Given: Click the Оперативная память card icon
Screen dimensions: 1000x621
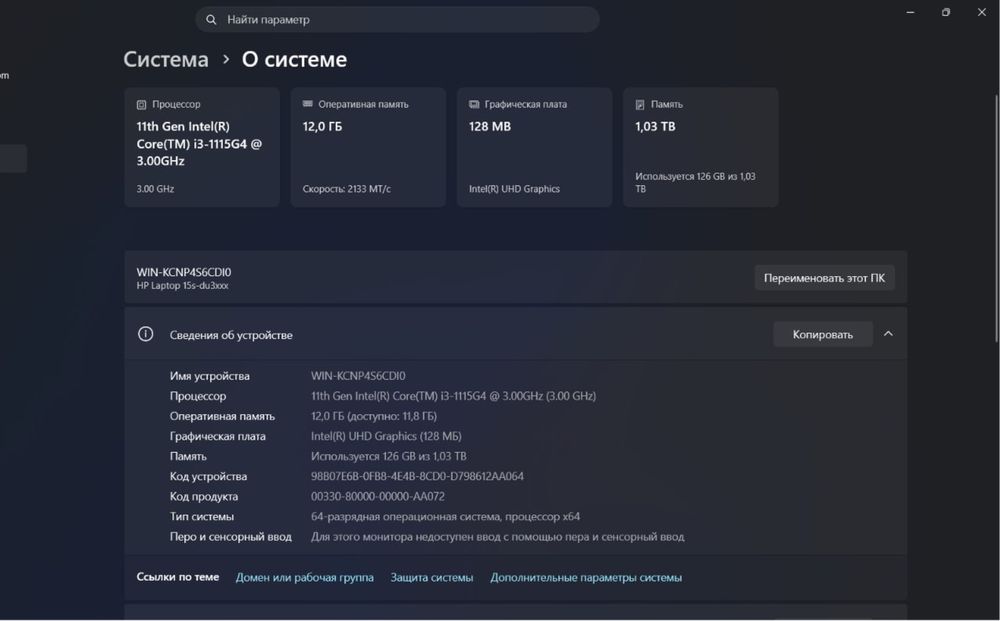Looking at the screenshot, I should click(x=307, y=104).
